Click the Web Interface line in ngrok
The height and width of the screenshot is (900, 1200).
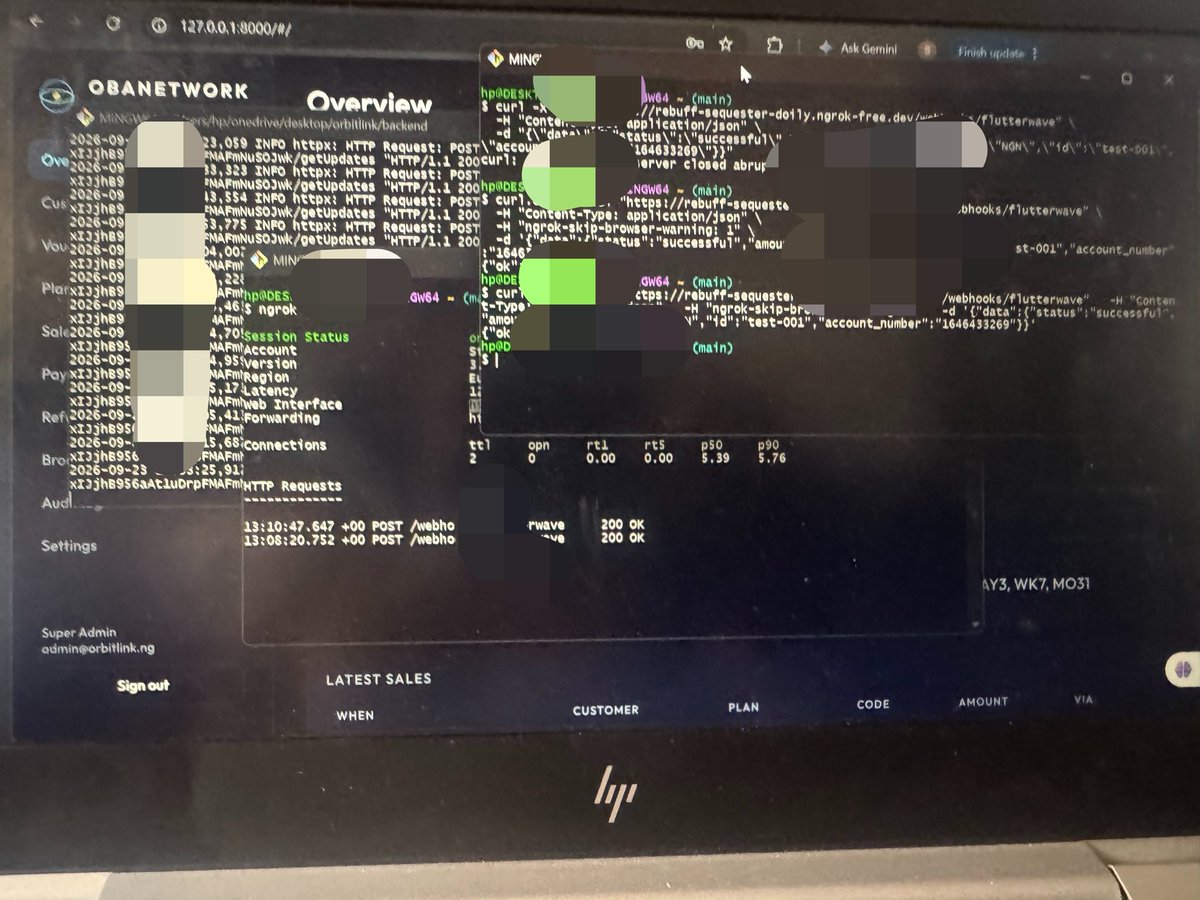293,405
